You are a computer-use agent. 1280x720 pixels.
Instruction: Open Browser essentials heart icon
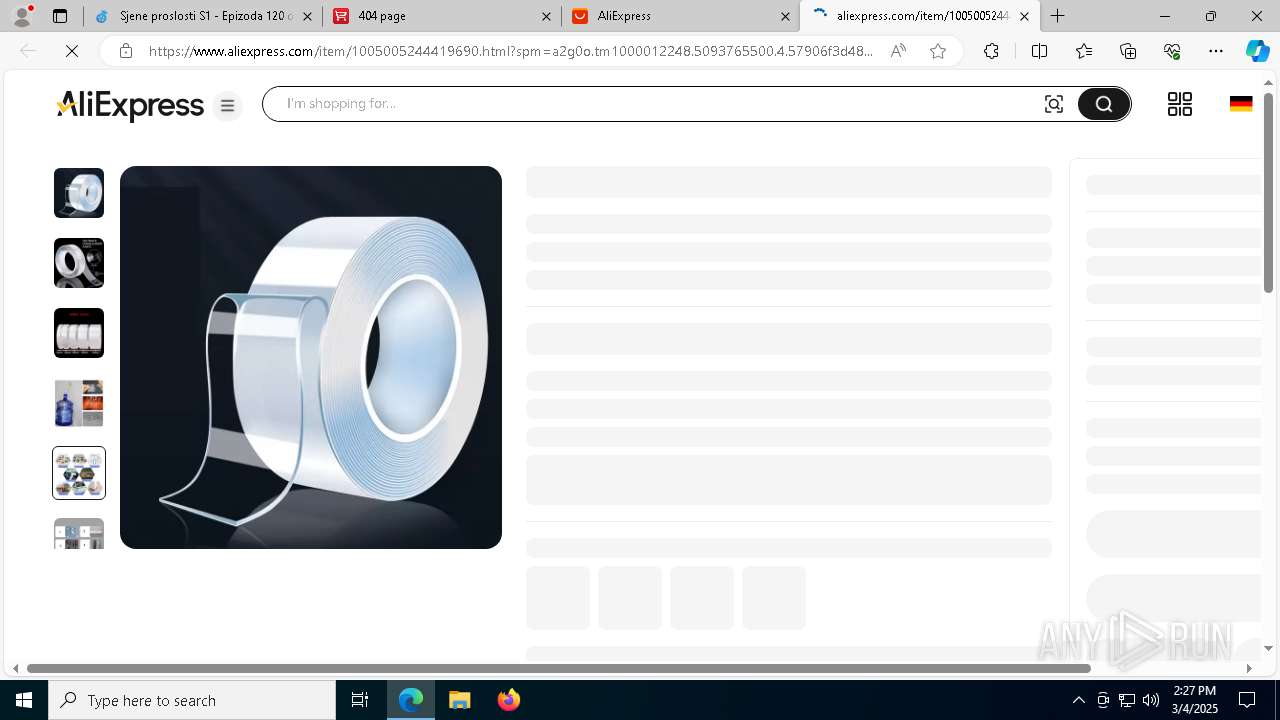[x=1172, y=51]
